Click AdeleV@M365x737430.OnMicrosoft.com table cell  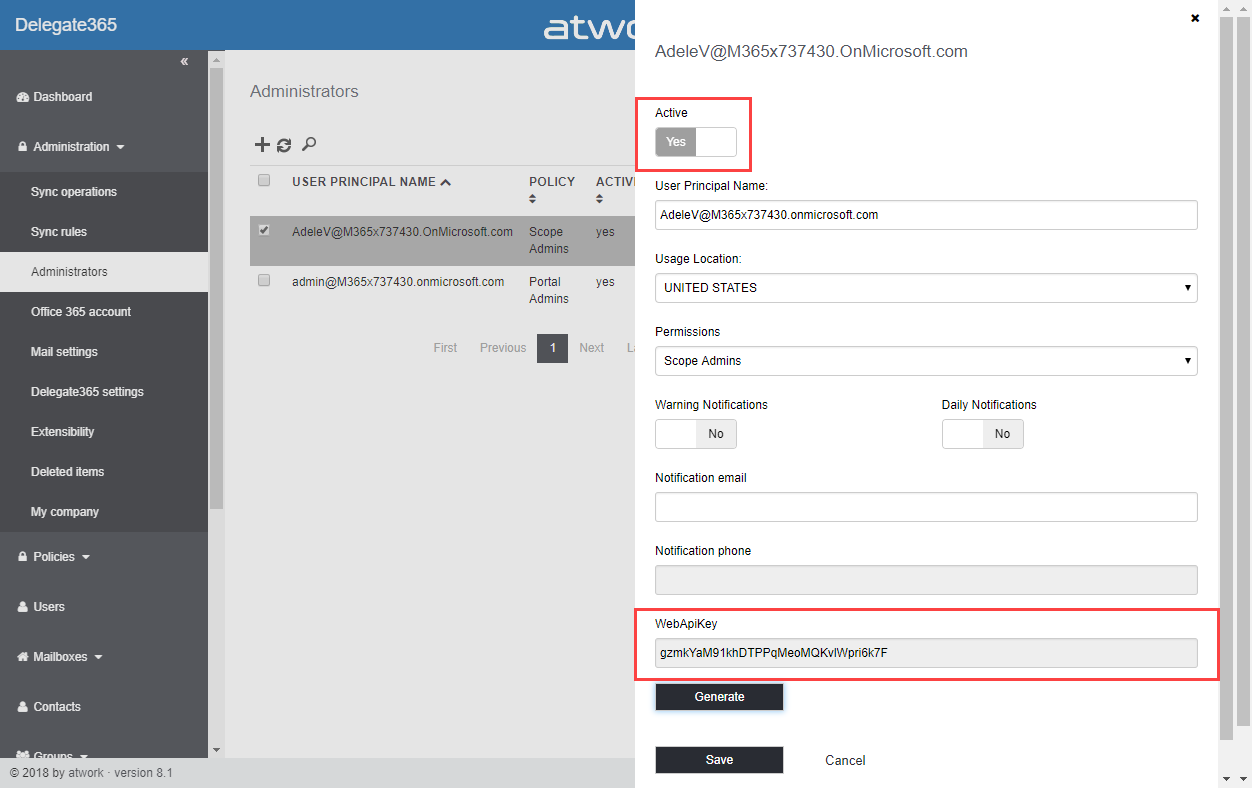coord(402,232)
